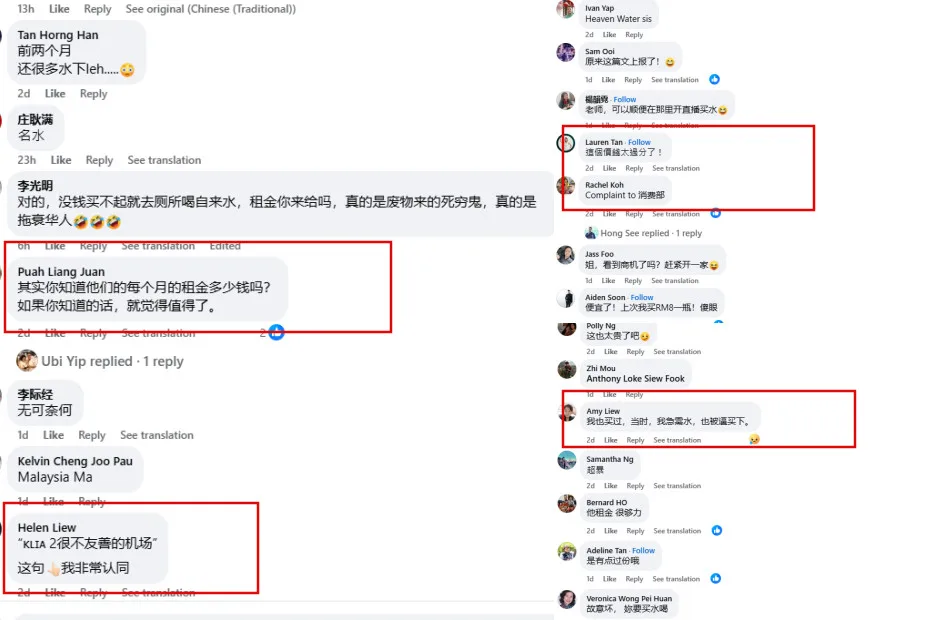Show the original Chinese (Traditional) text
This screenshot has height=620, width=950.
pos(211,9)
